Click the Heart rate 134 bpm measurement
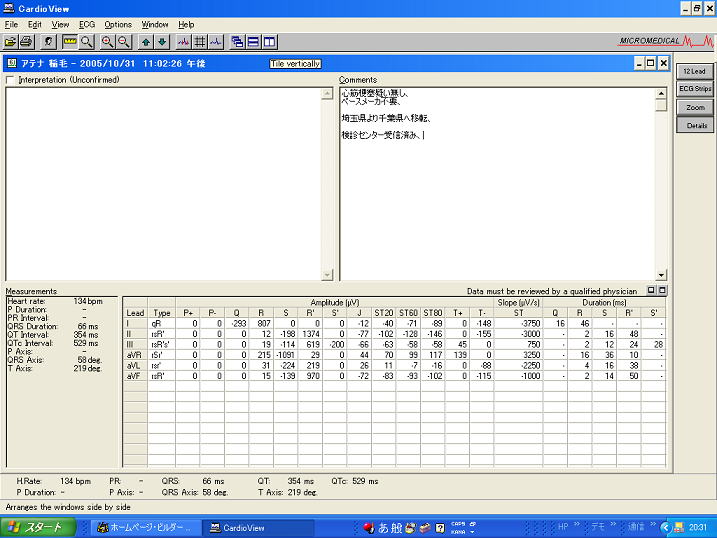The image size is (717, 538). [x=55, y=301]
